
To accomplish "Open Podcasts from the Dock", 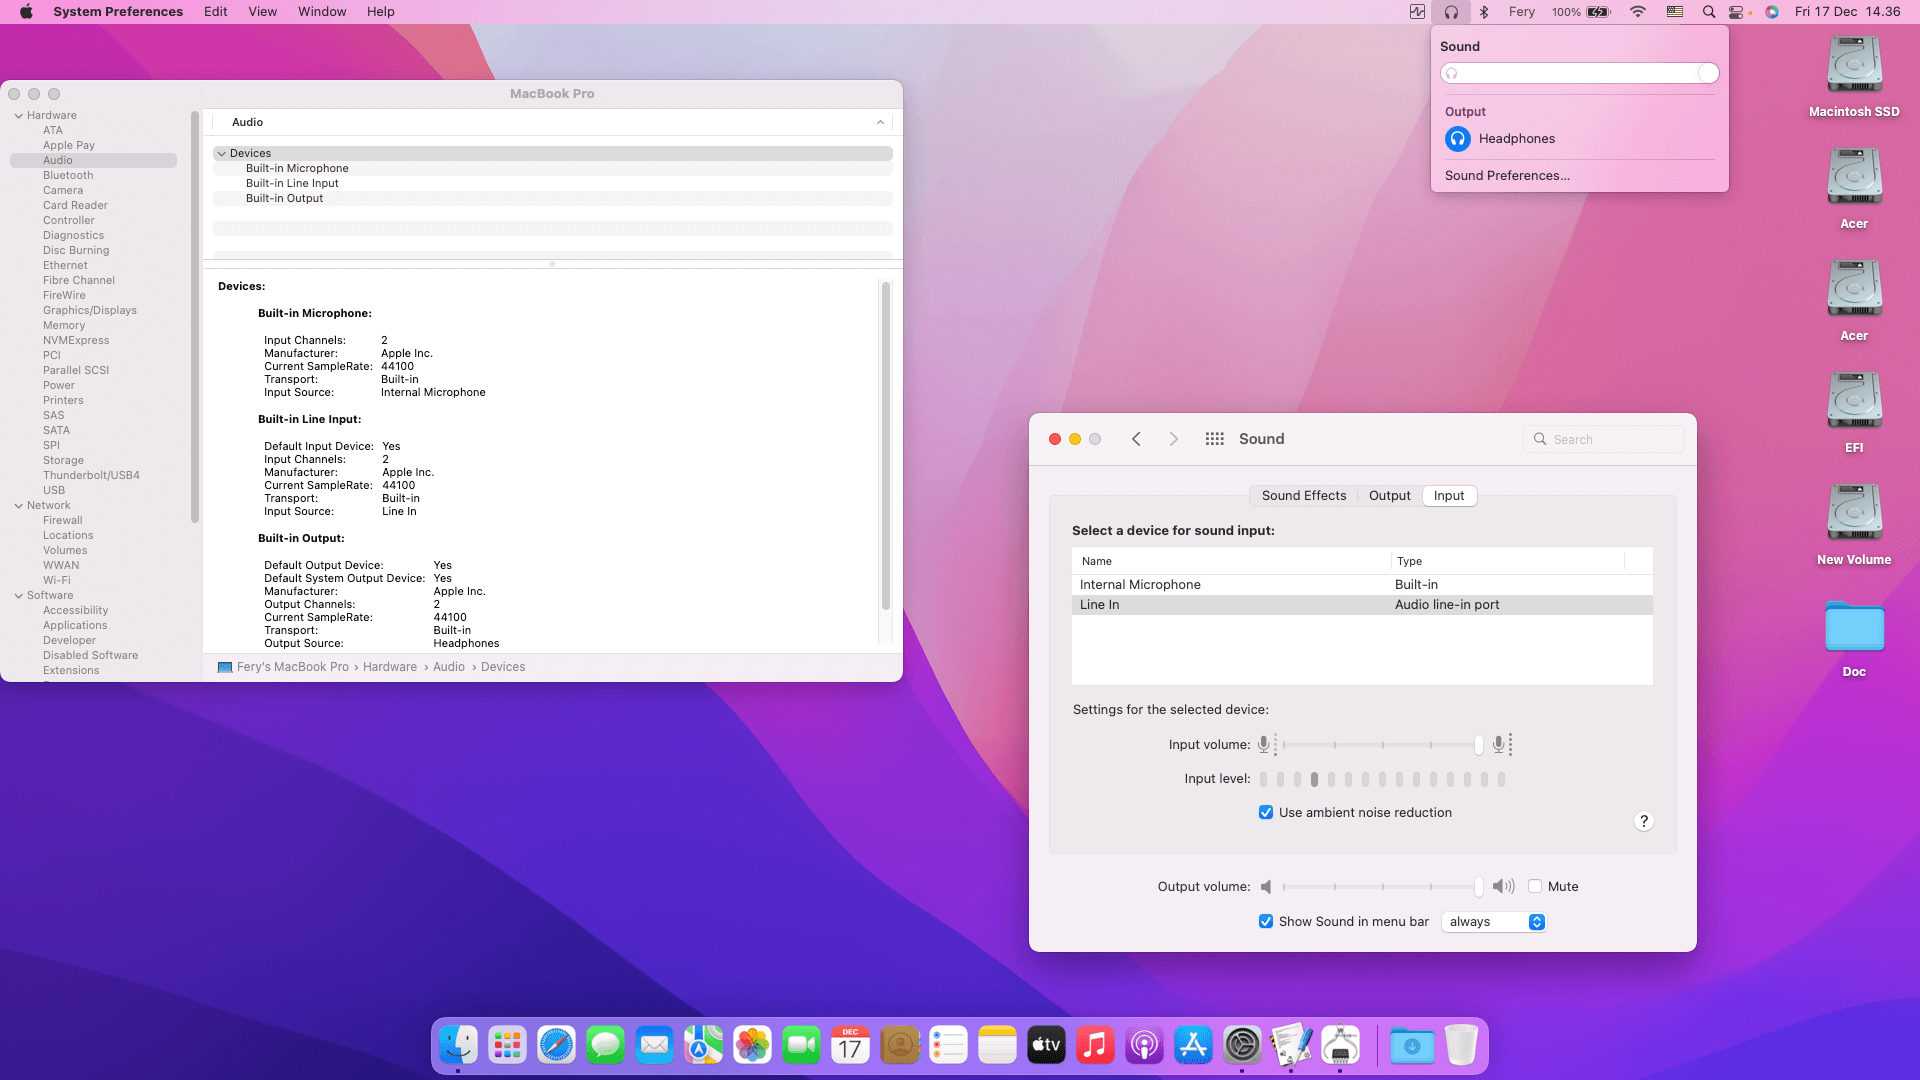I will point(1144,1044).
